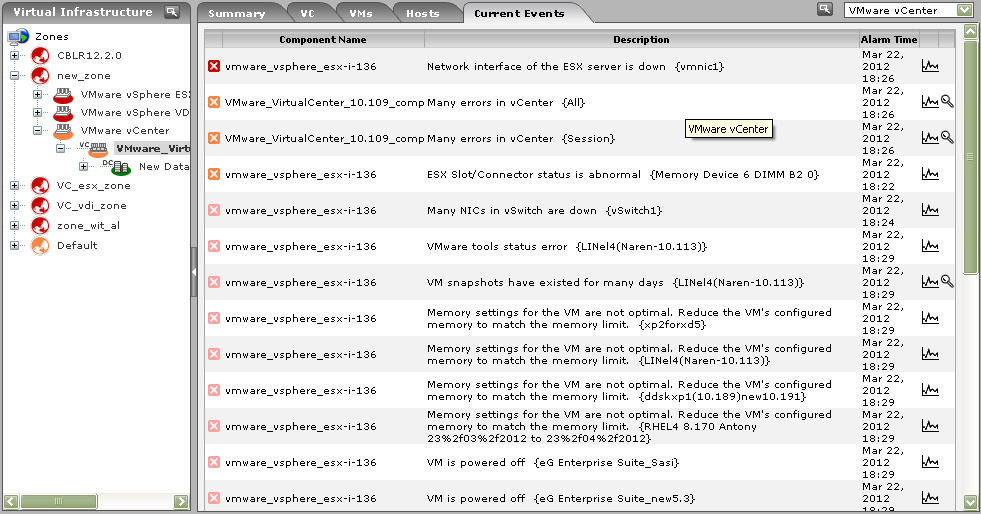Expand the VMware vSphere VD node
This screenshot has width=981, height=514.
tap(38, 113)
